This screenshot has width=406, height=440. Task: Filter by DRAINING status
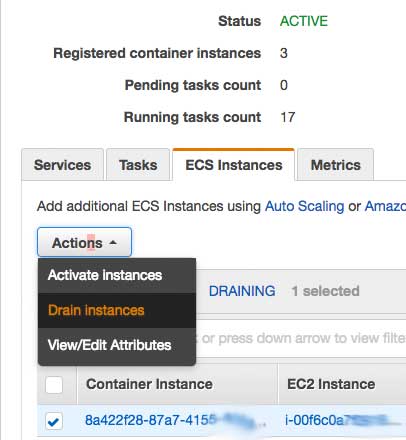(x=242, y=291)
